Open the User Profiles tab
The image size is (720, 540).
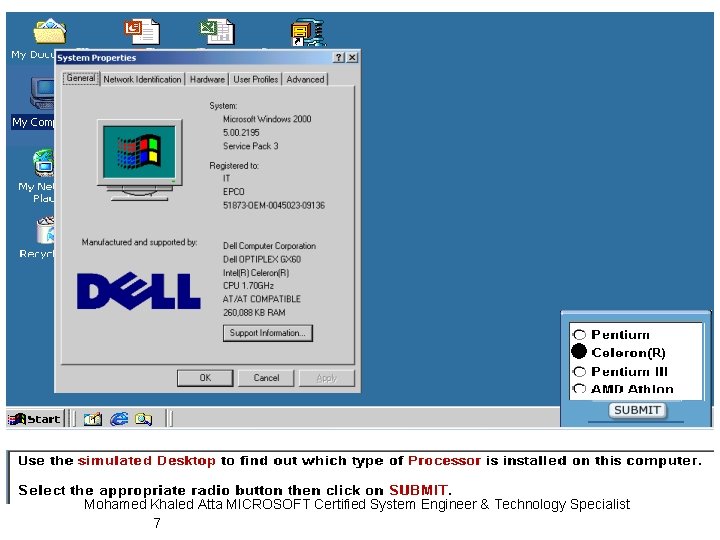[256, 79]
